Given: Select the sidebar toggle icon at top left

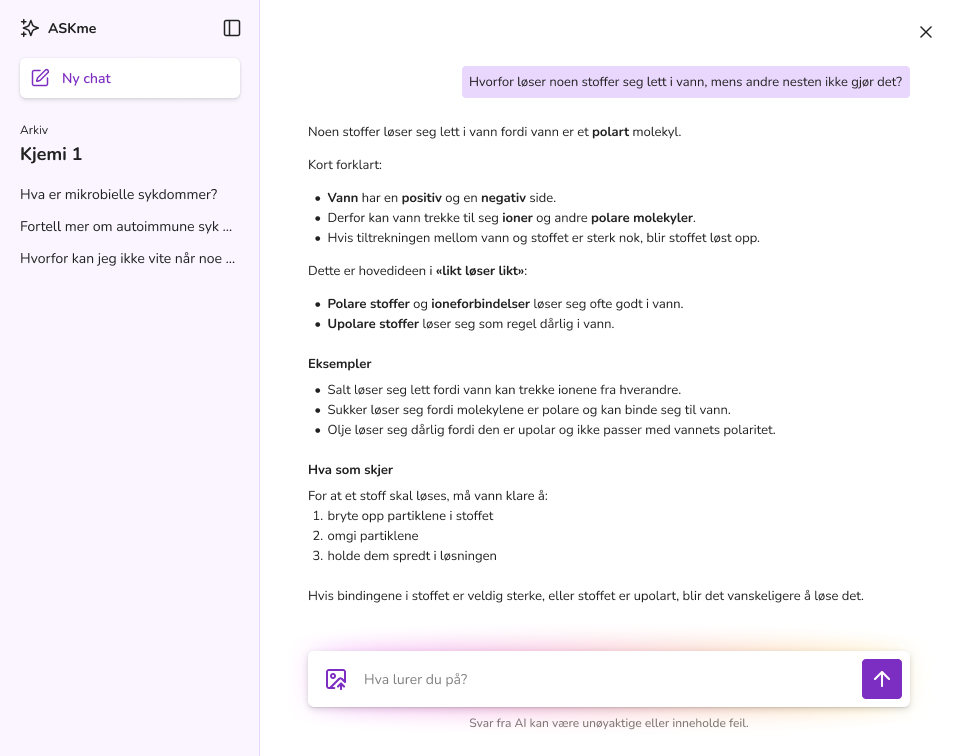Looking at the screenshot, I should coord(231,28).
